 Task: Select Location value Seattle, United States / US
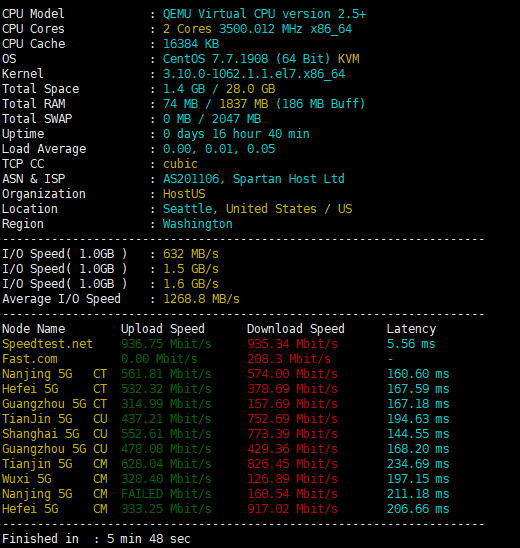[x=257, y=209]
